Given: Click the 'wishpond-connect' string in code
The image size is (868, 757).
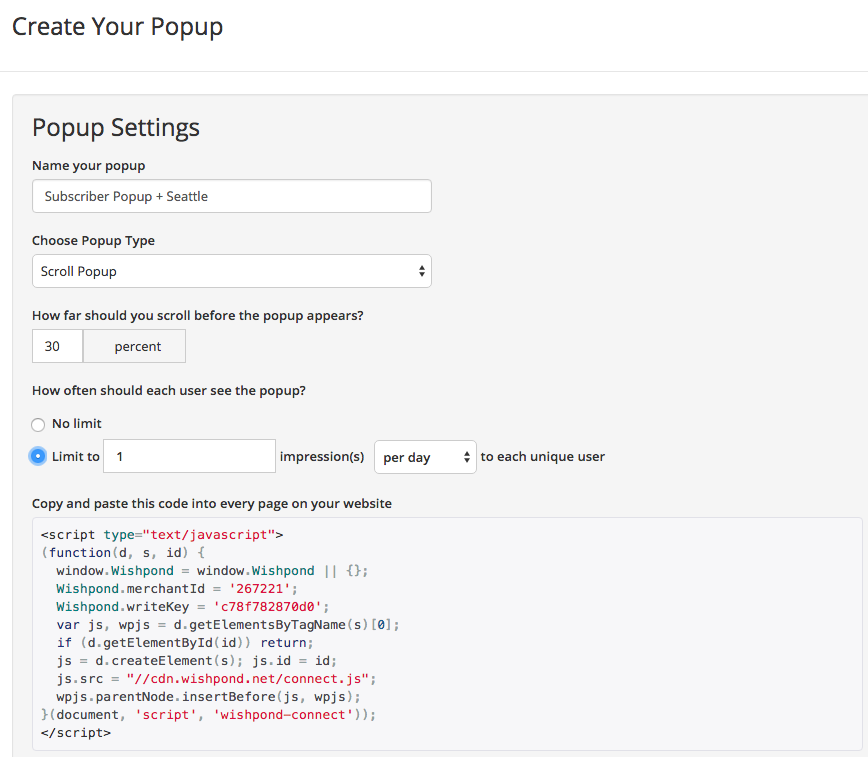Looking at the screenshot, I should pyautogui.click(x=283, y=714).
